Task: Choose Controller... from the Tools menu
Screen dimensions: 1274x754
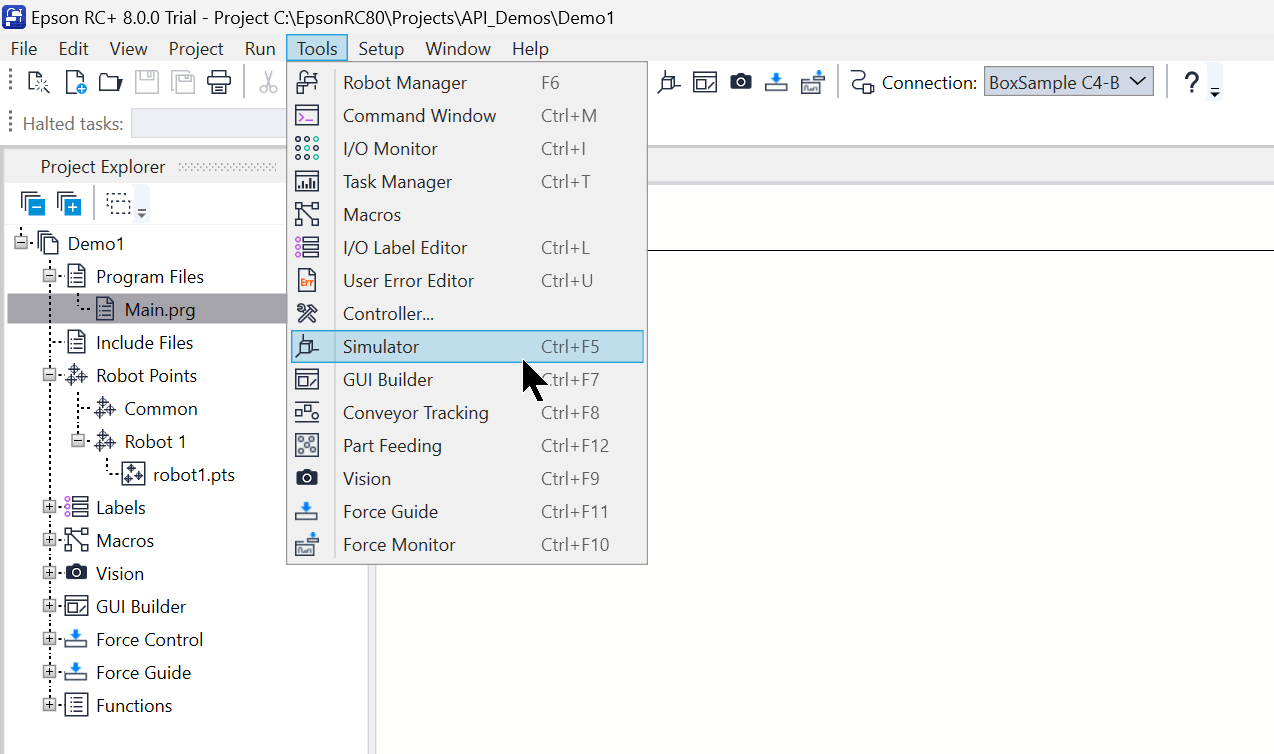Action: point(467,314)
